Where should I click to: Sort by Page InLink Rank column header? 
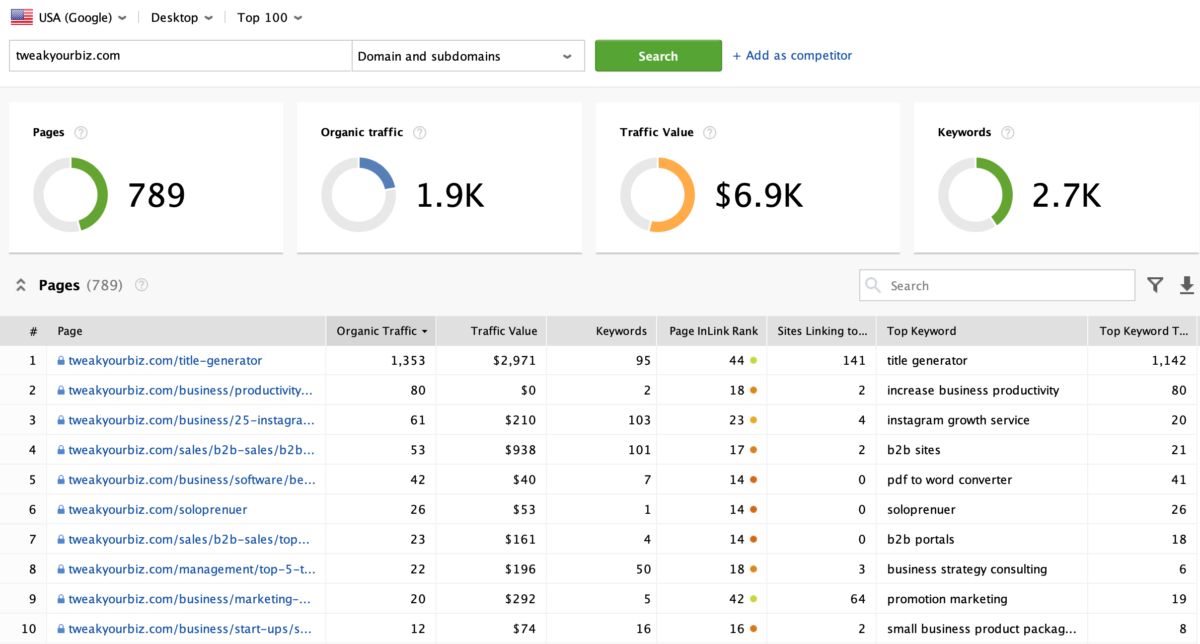pos(712,331)
